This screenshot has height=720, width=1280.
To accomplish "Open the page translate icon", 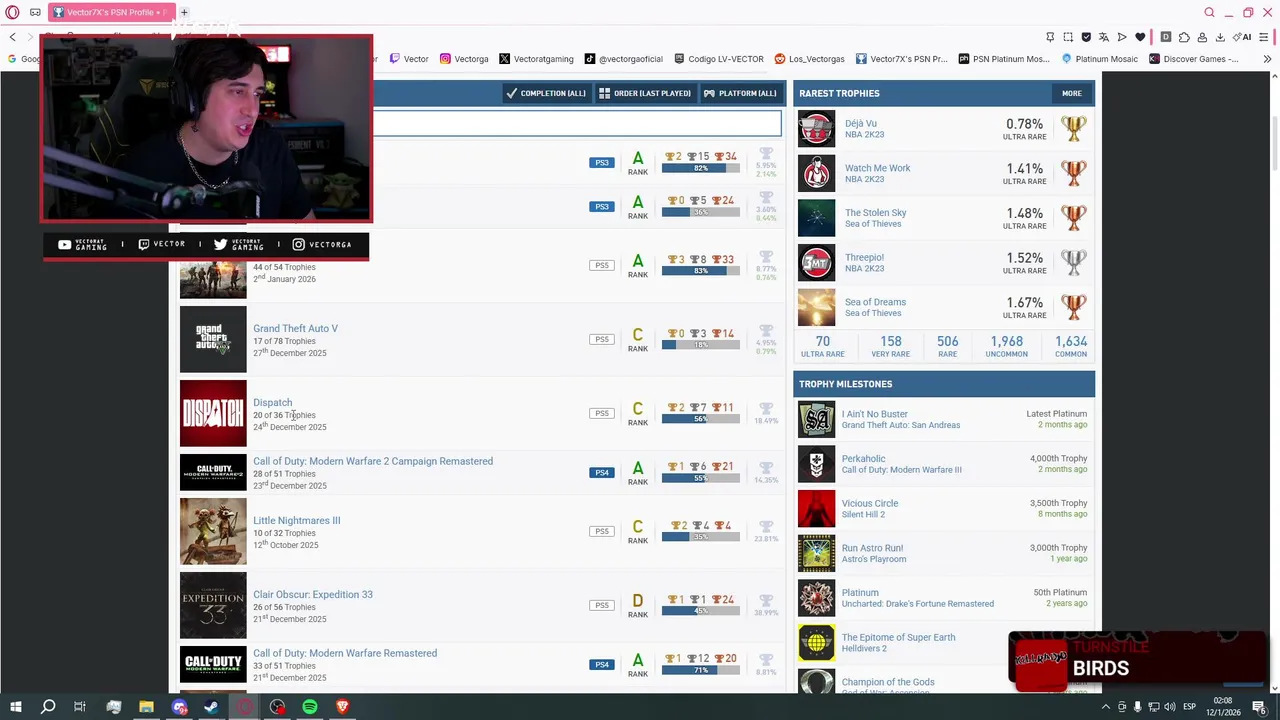I will coord(1104,37).
